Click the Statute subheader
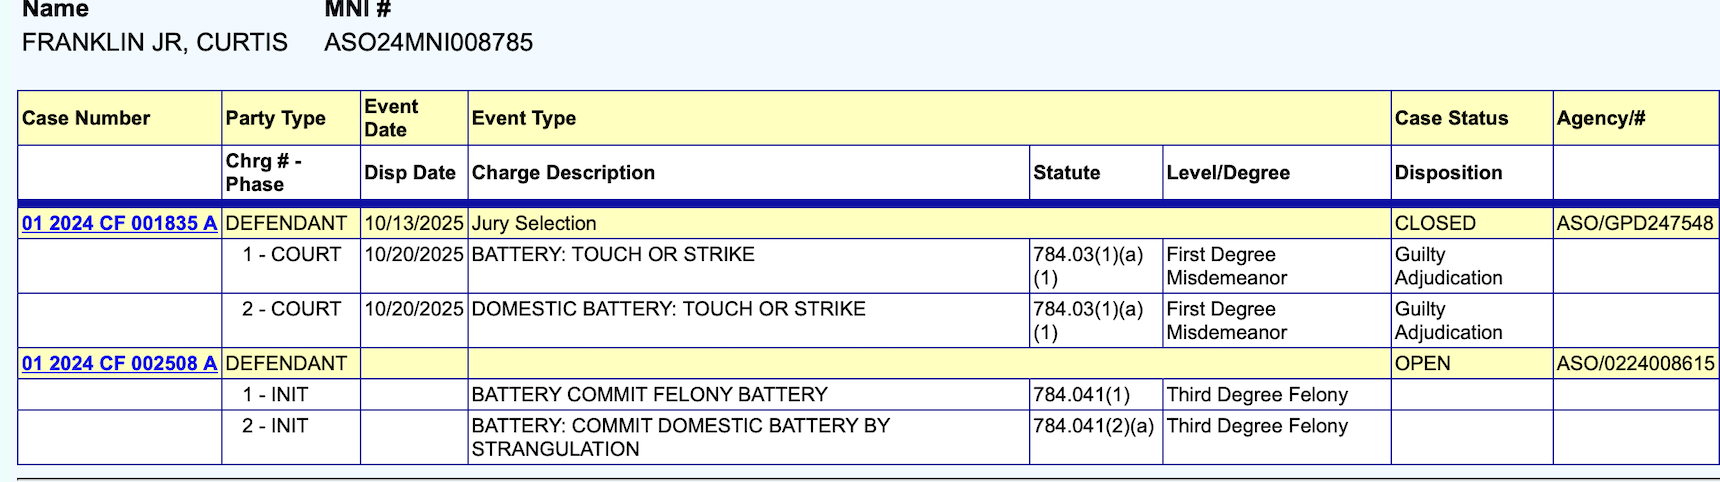 1066,173
